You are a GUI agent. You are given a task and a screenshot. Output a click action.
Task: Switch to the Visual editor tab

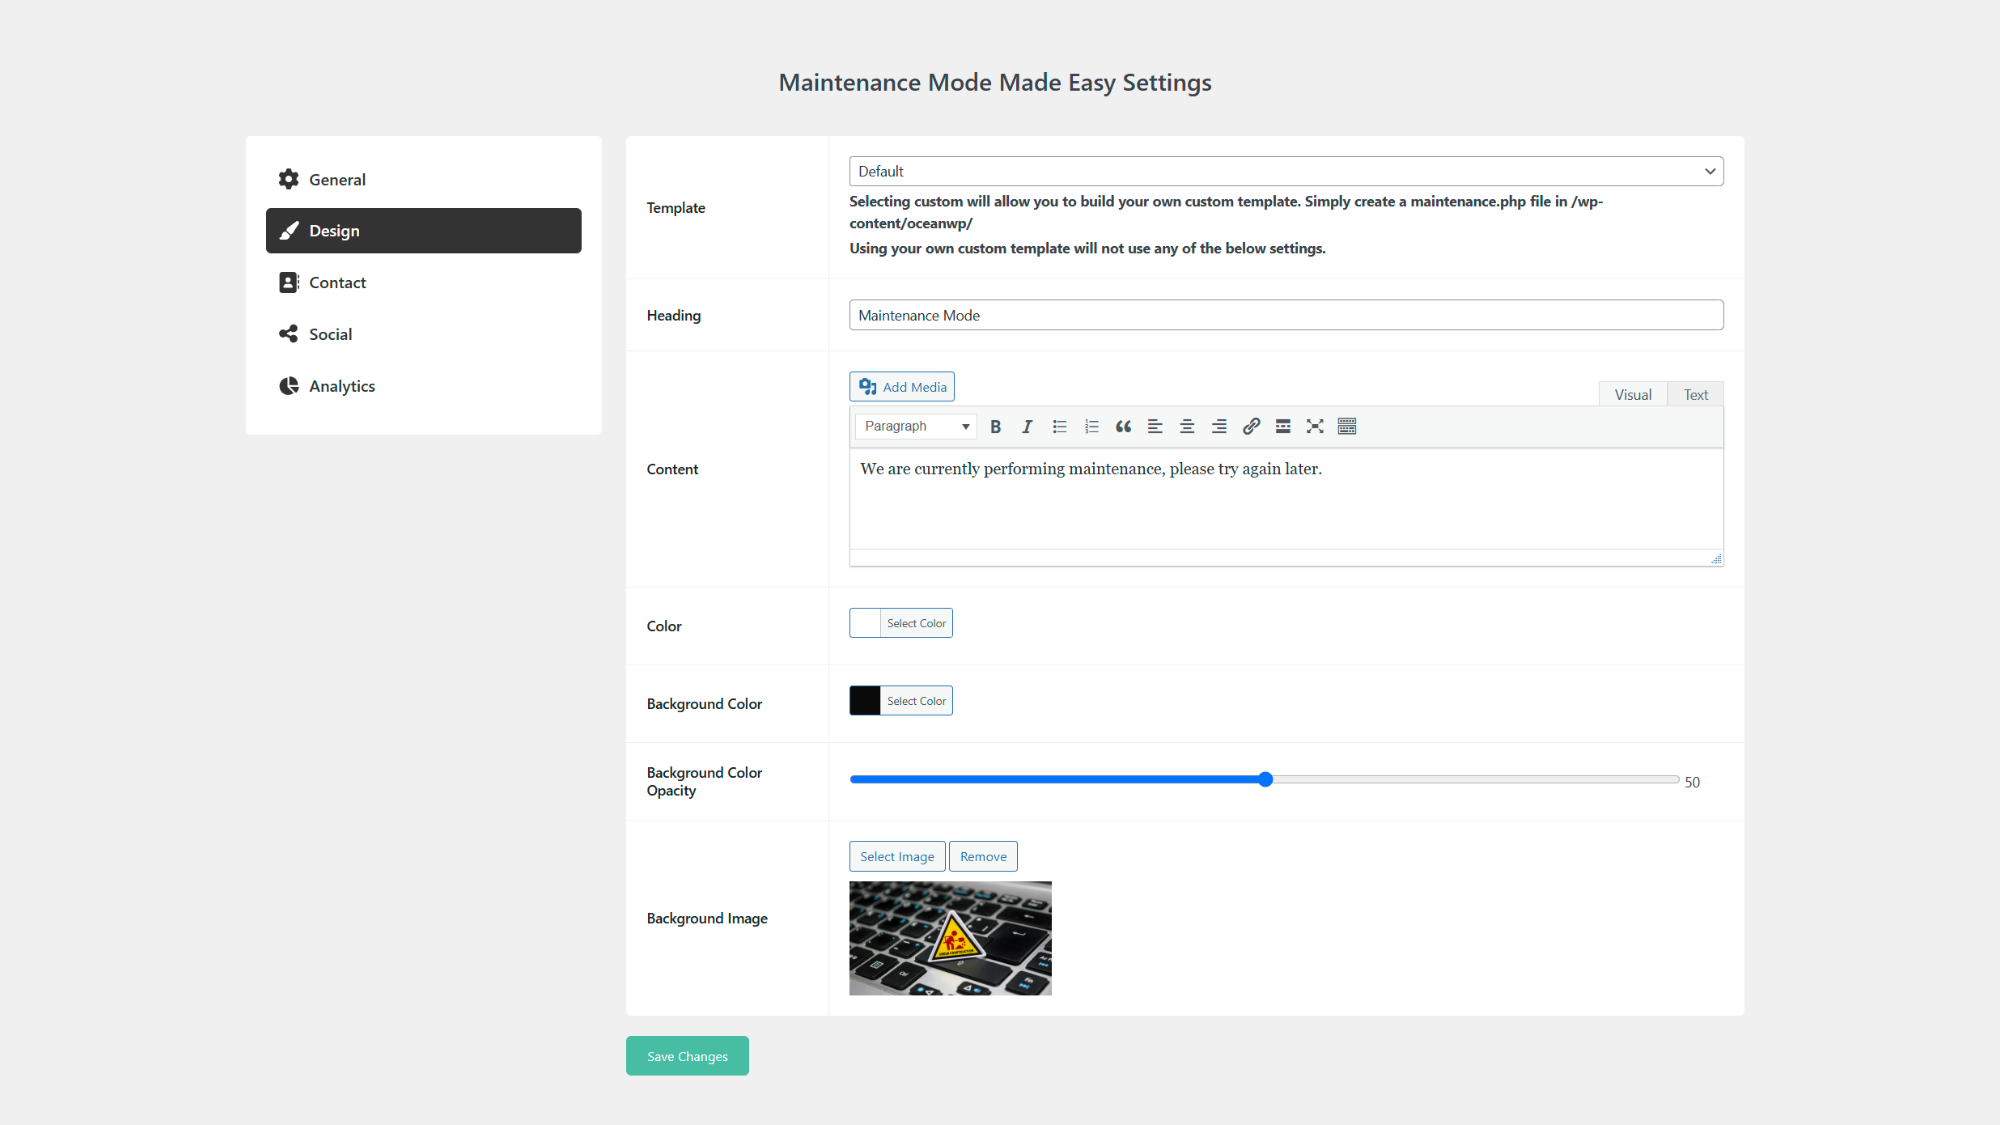(x=1633, y=394)
